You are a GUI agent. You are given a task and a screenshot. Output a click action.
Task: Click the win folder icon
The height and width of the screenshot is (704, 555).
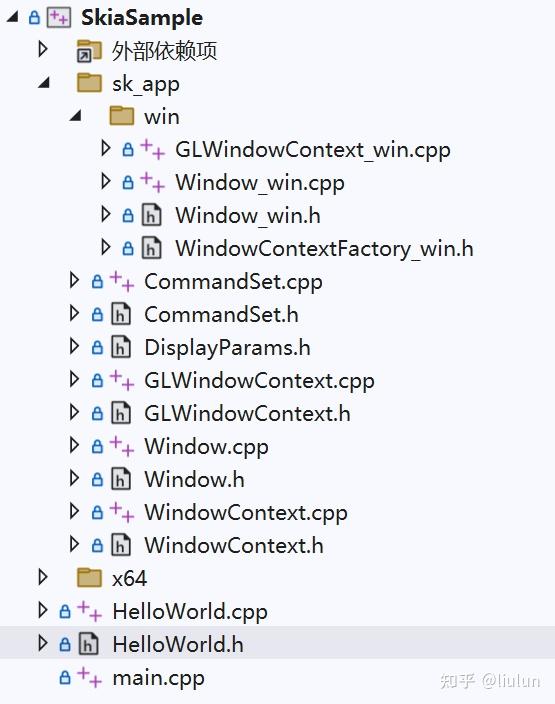coord(122,116)
